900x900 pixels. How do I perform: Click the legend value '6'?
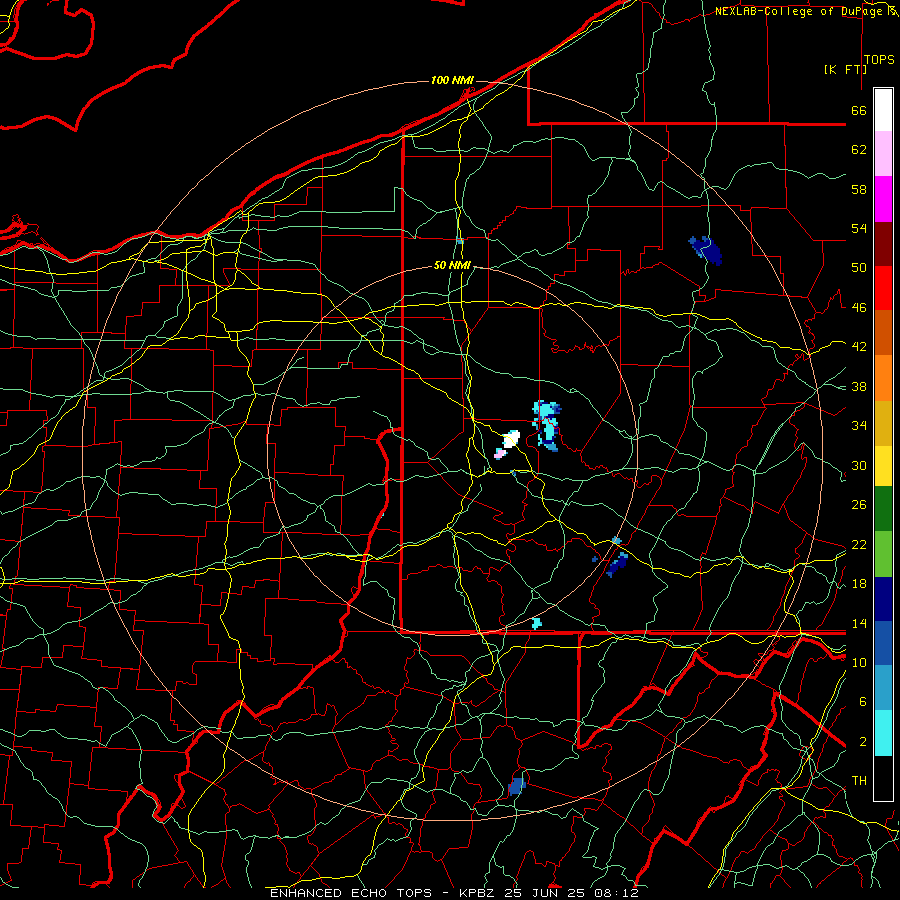click(x=862, y=702)
